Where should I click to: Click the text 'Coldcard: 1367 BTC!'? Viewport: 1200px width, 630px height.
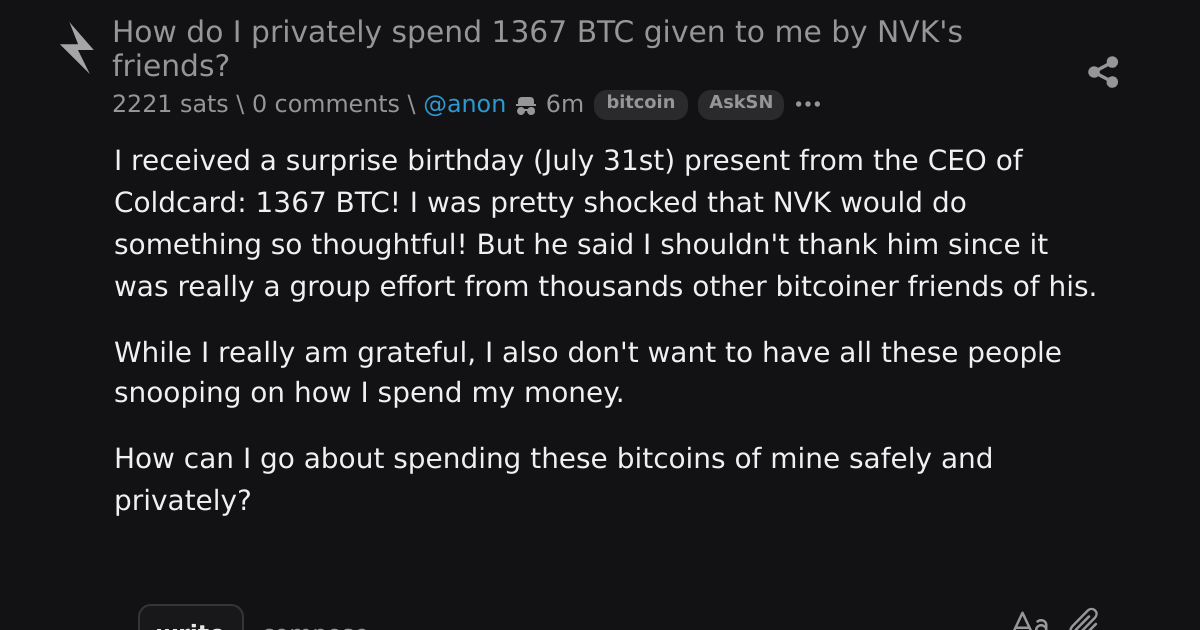click(x=257, y=202)
